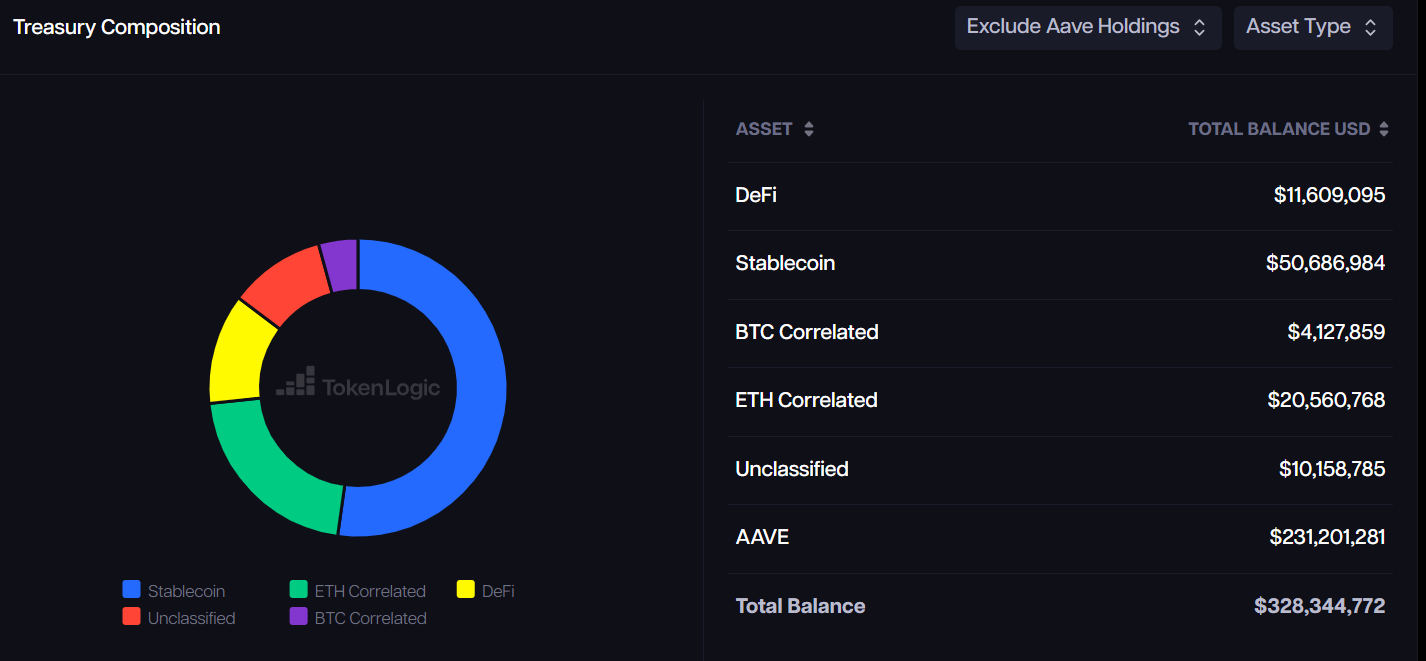Toggle the ETH Correlated legend green square

tap(298, 590)
